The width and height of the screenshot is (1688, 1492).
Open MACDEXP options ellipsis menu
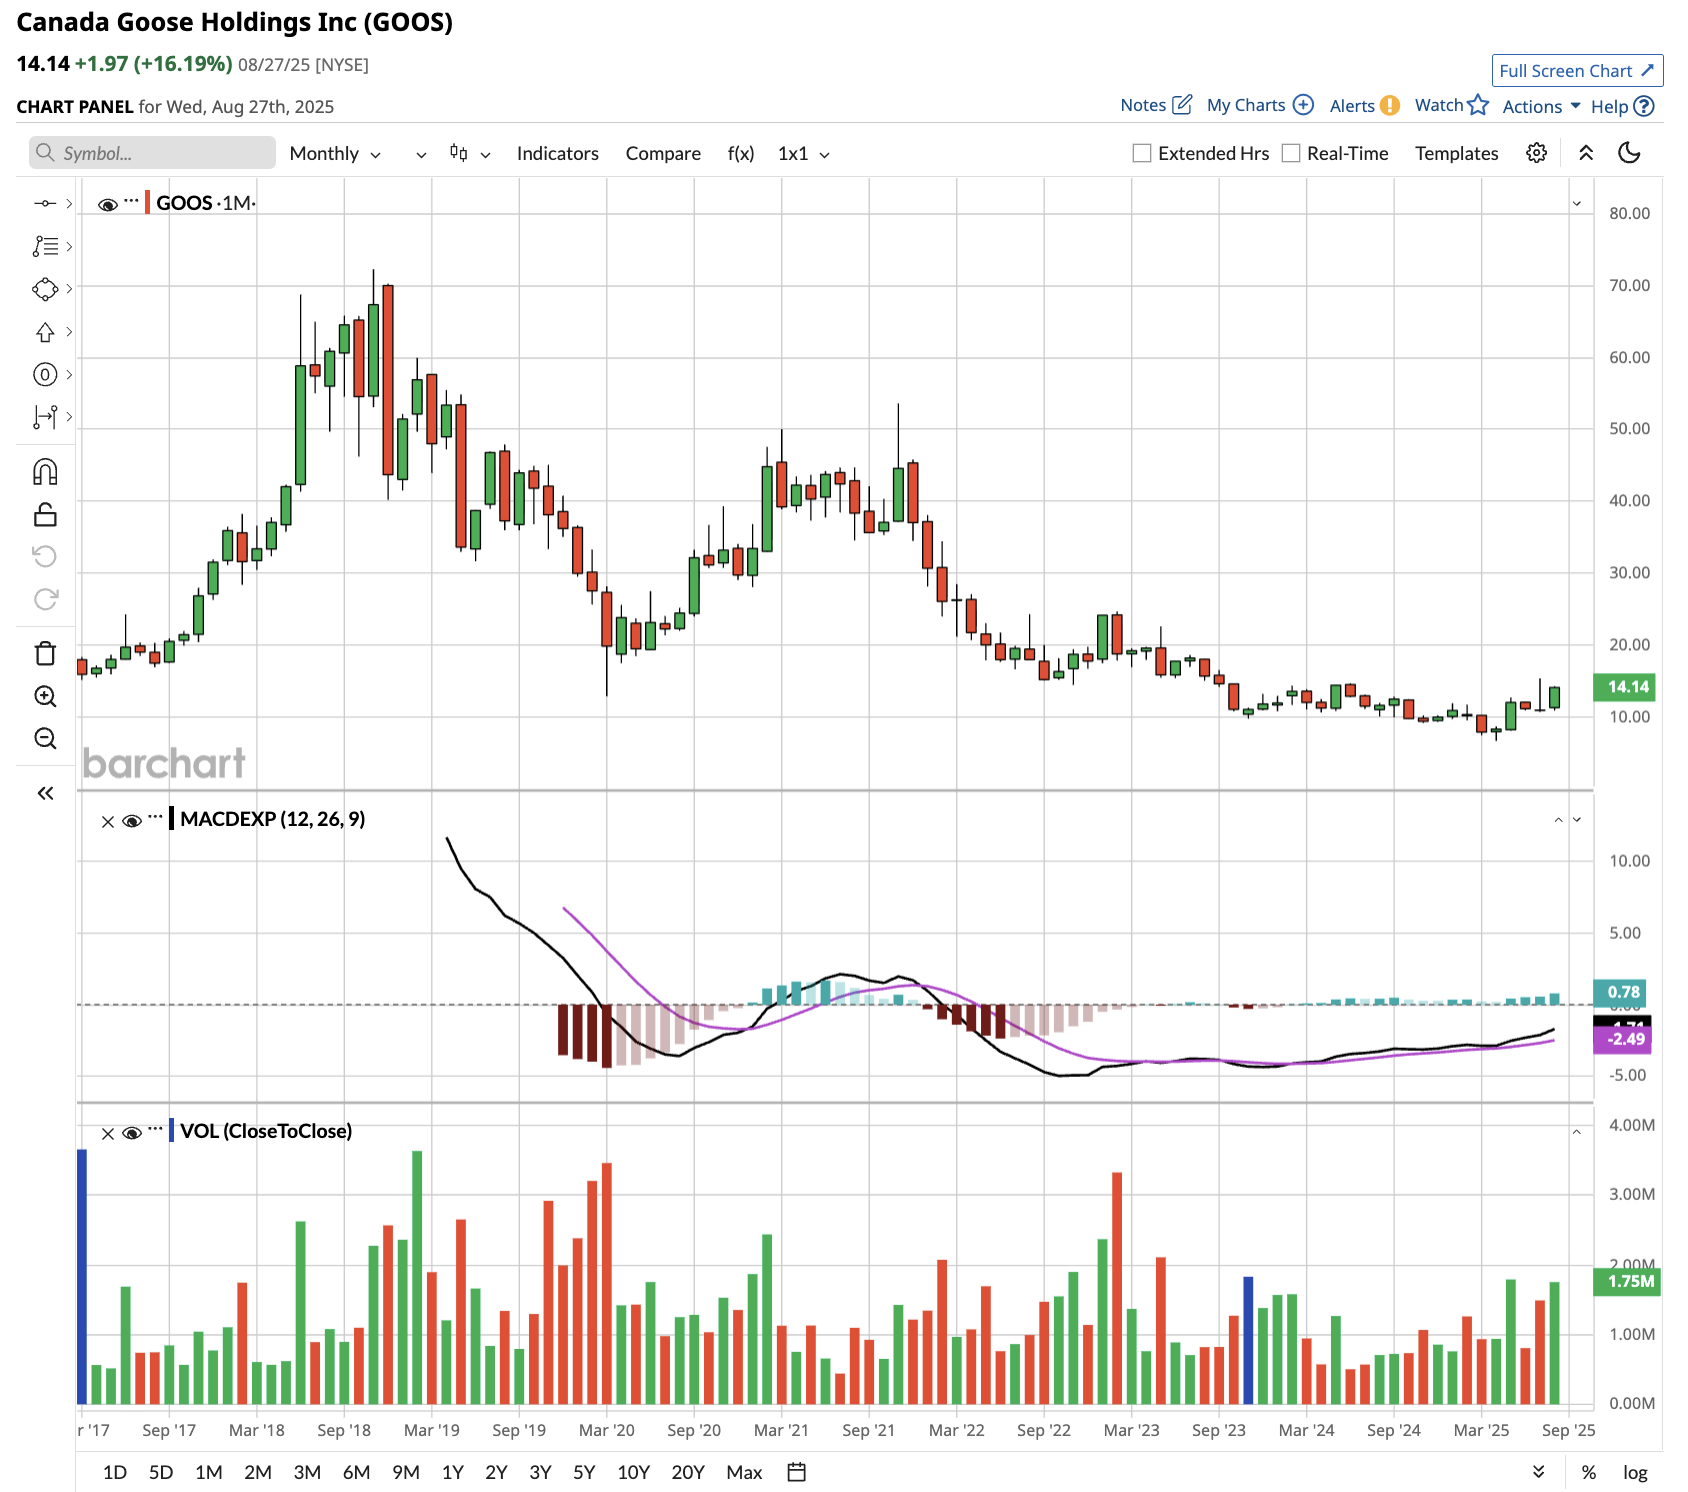(x=155, y=817)
